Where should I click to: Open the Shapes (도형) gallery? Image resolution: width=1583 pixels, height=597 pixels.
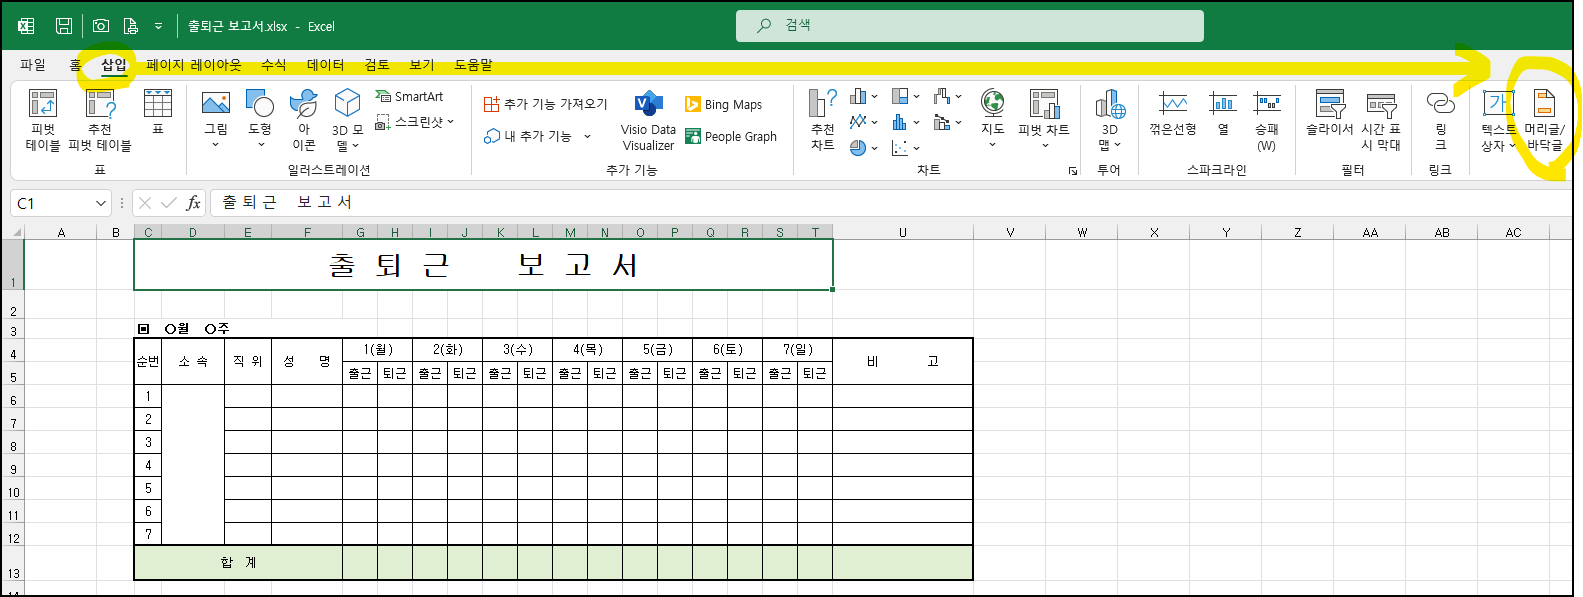[x=260, y=118]
